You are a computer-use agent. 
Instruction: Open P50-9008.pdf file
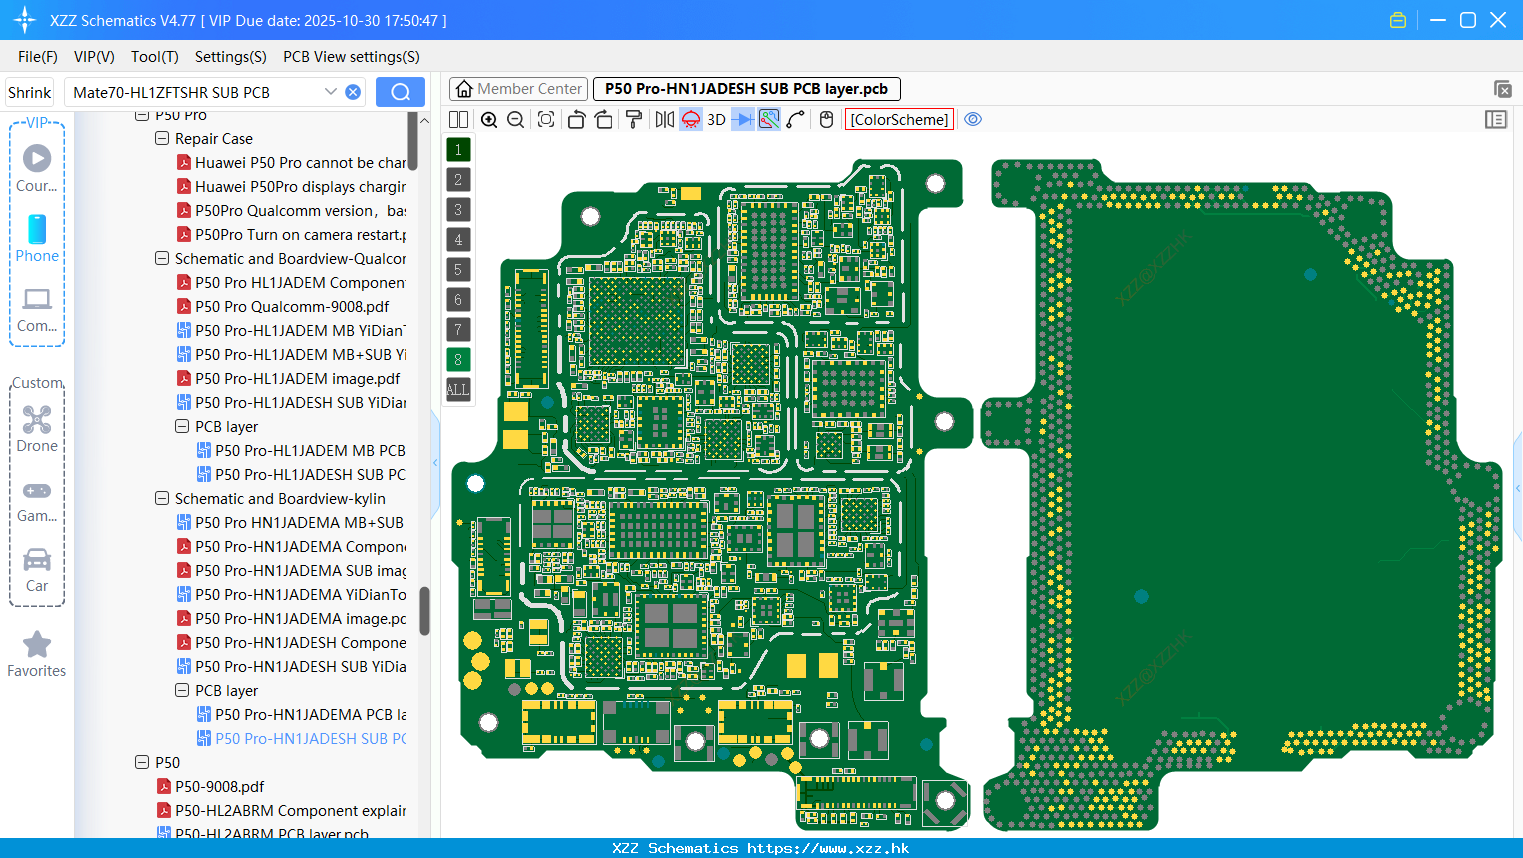(x=219, y=787)
